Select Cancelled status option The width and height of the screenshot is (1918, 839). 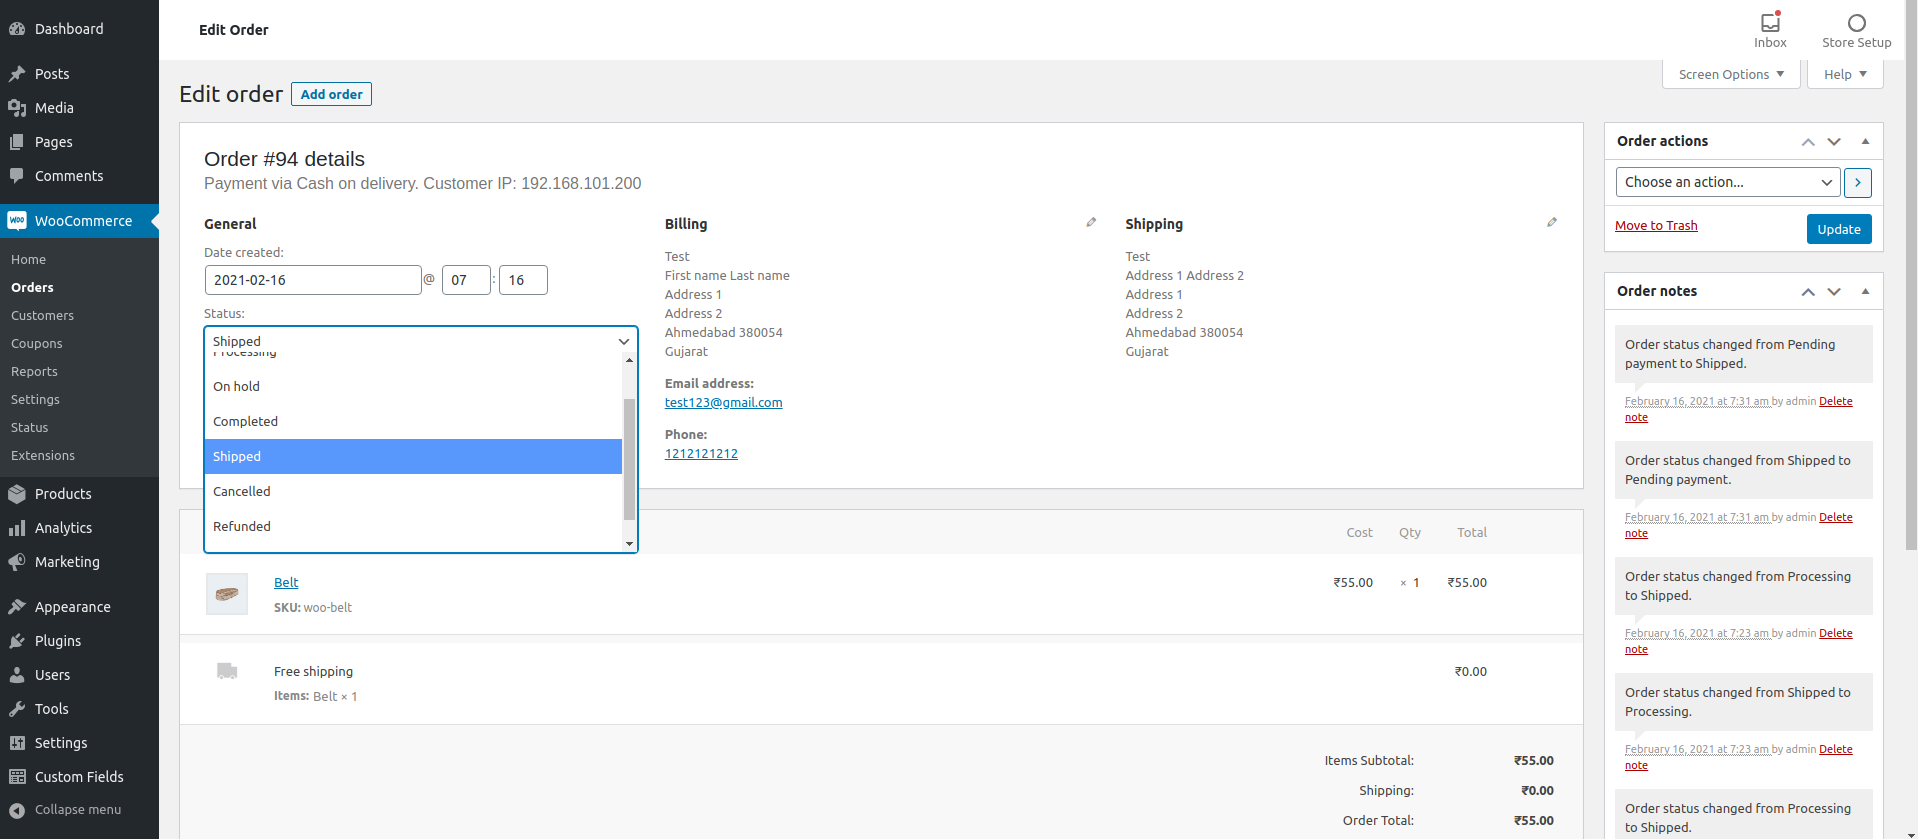413,491
